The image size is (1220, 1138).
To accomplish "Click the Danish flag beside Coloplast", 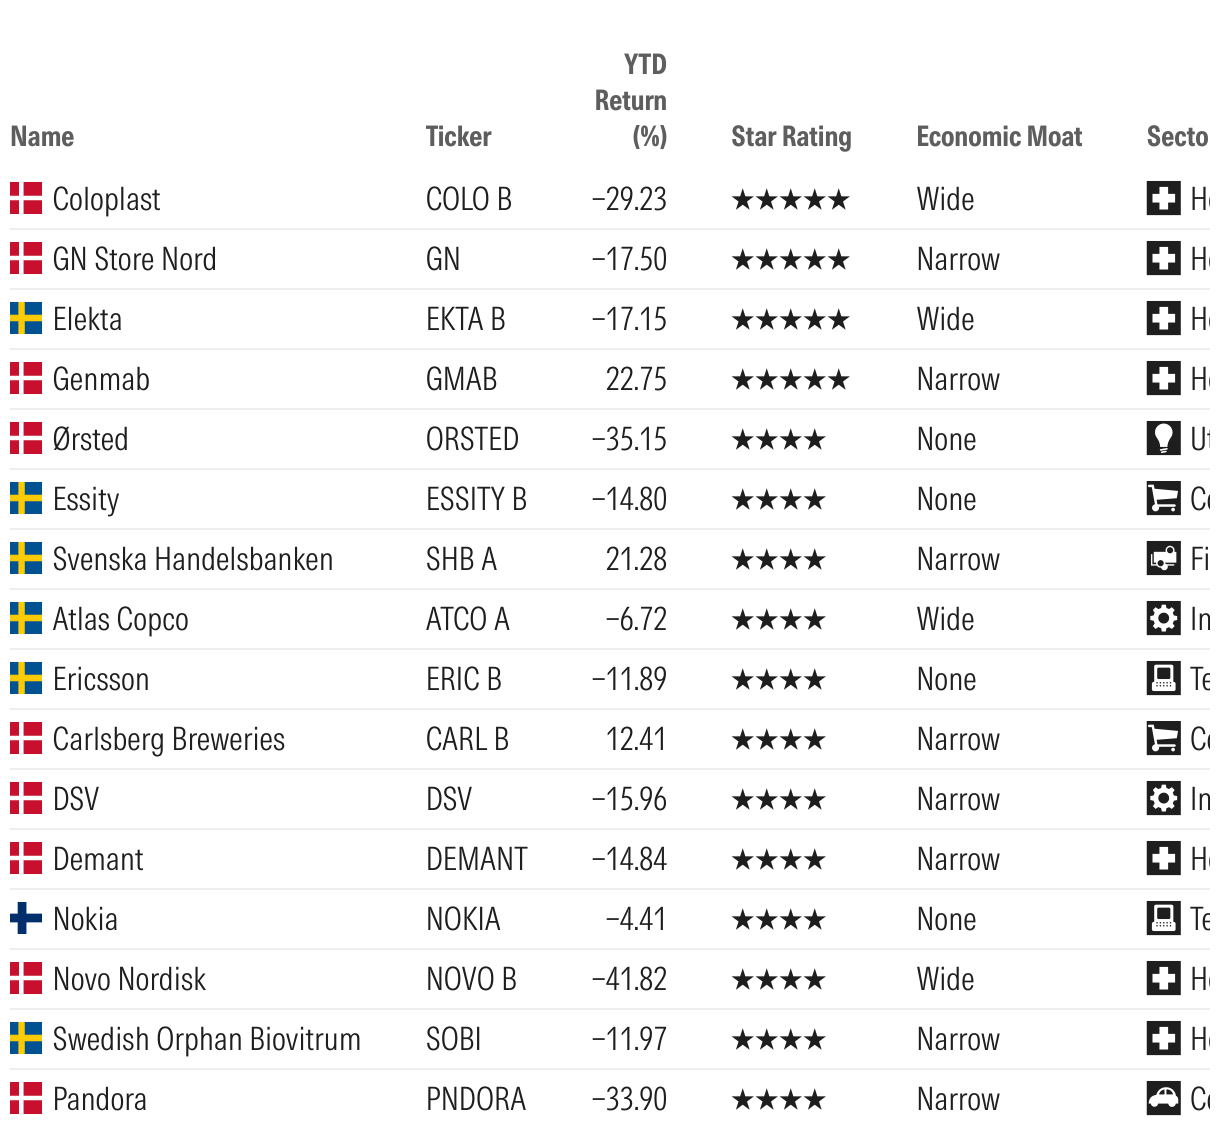I will point(26,198).
